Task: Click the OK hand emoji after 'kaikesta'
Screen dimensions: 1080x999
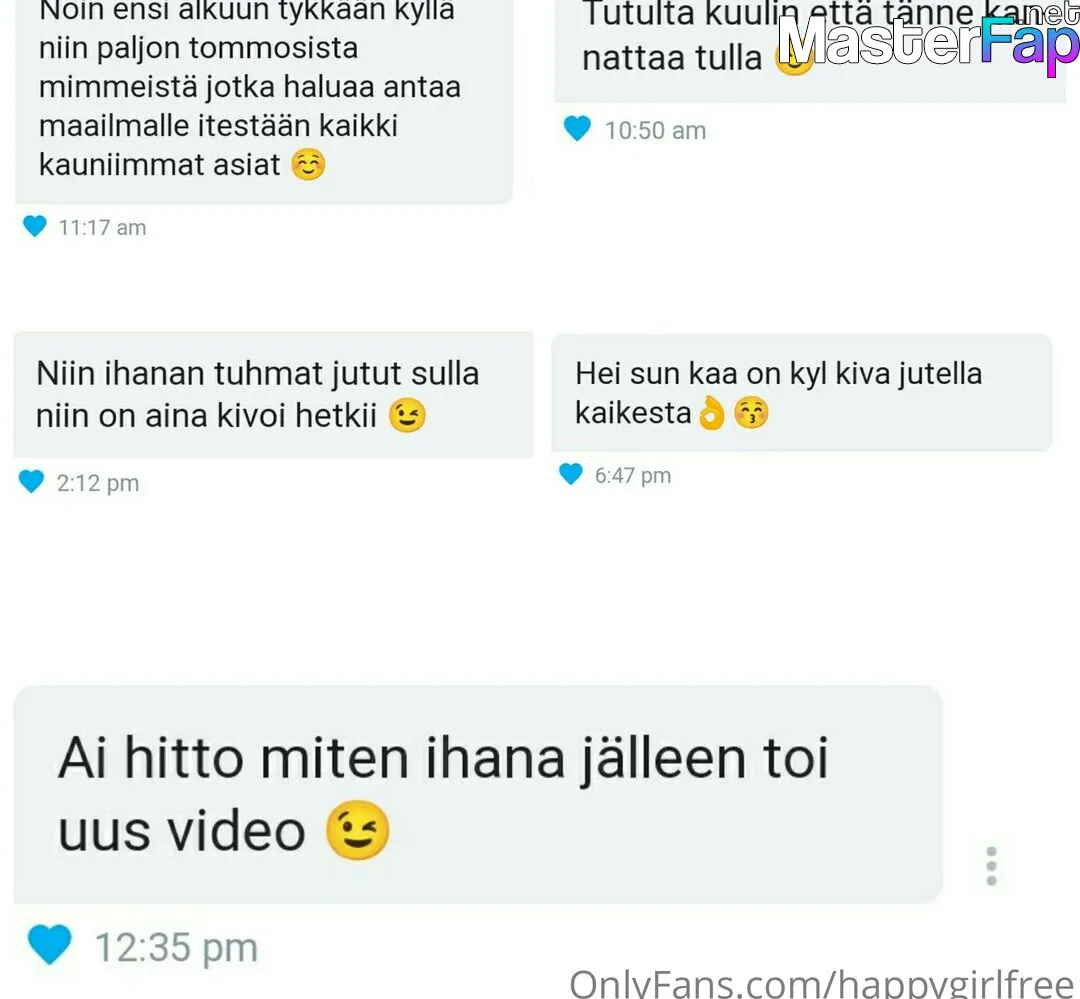Action: click(x=712, y=414)
